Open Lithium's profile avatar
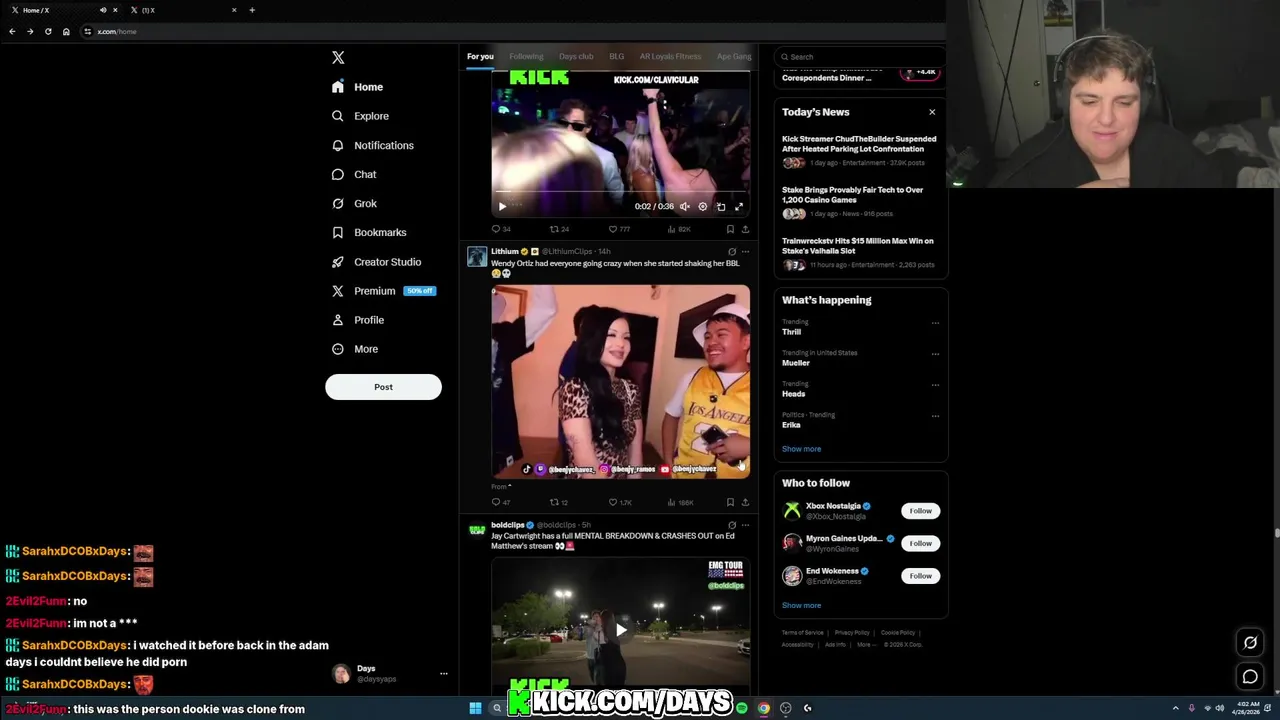The image size is (1280, 720). point(477,256)
